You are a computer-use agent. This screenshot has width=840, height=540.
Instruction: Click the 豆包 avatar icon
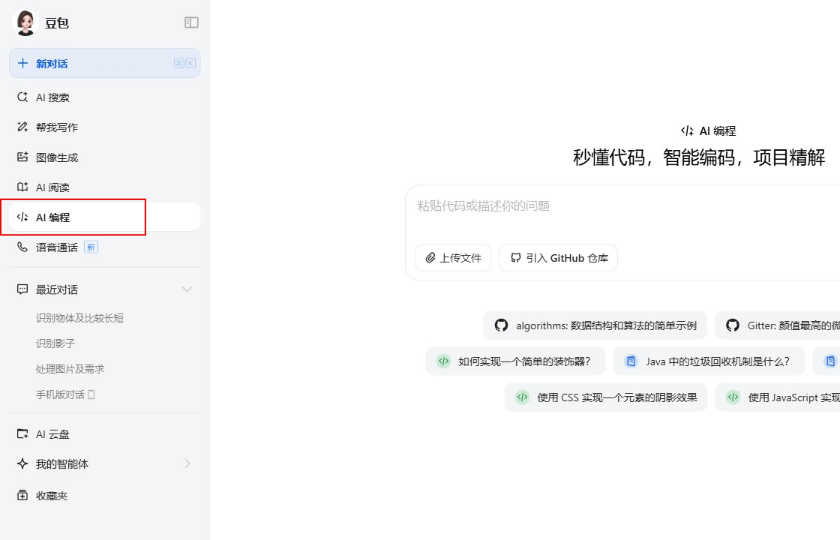[24, 22]
